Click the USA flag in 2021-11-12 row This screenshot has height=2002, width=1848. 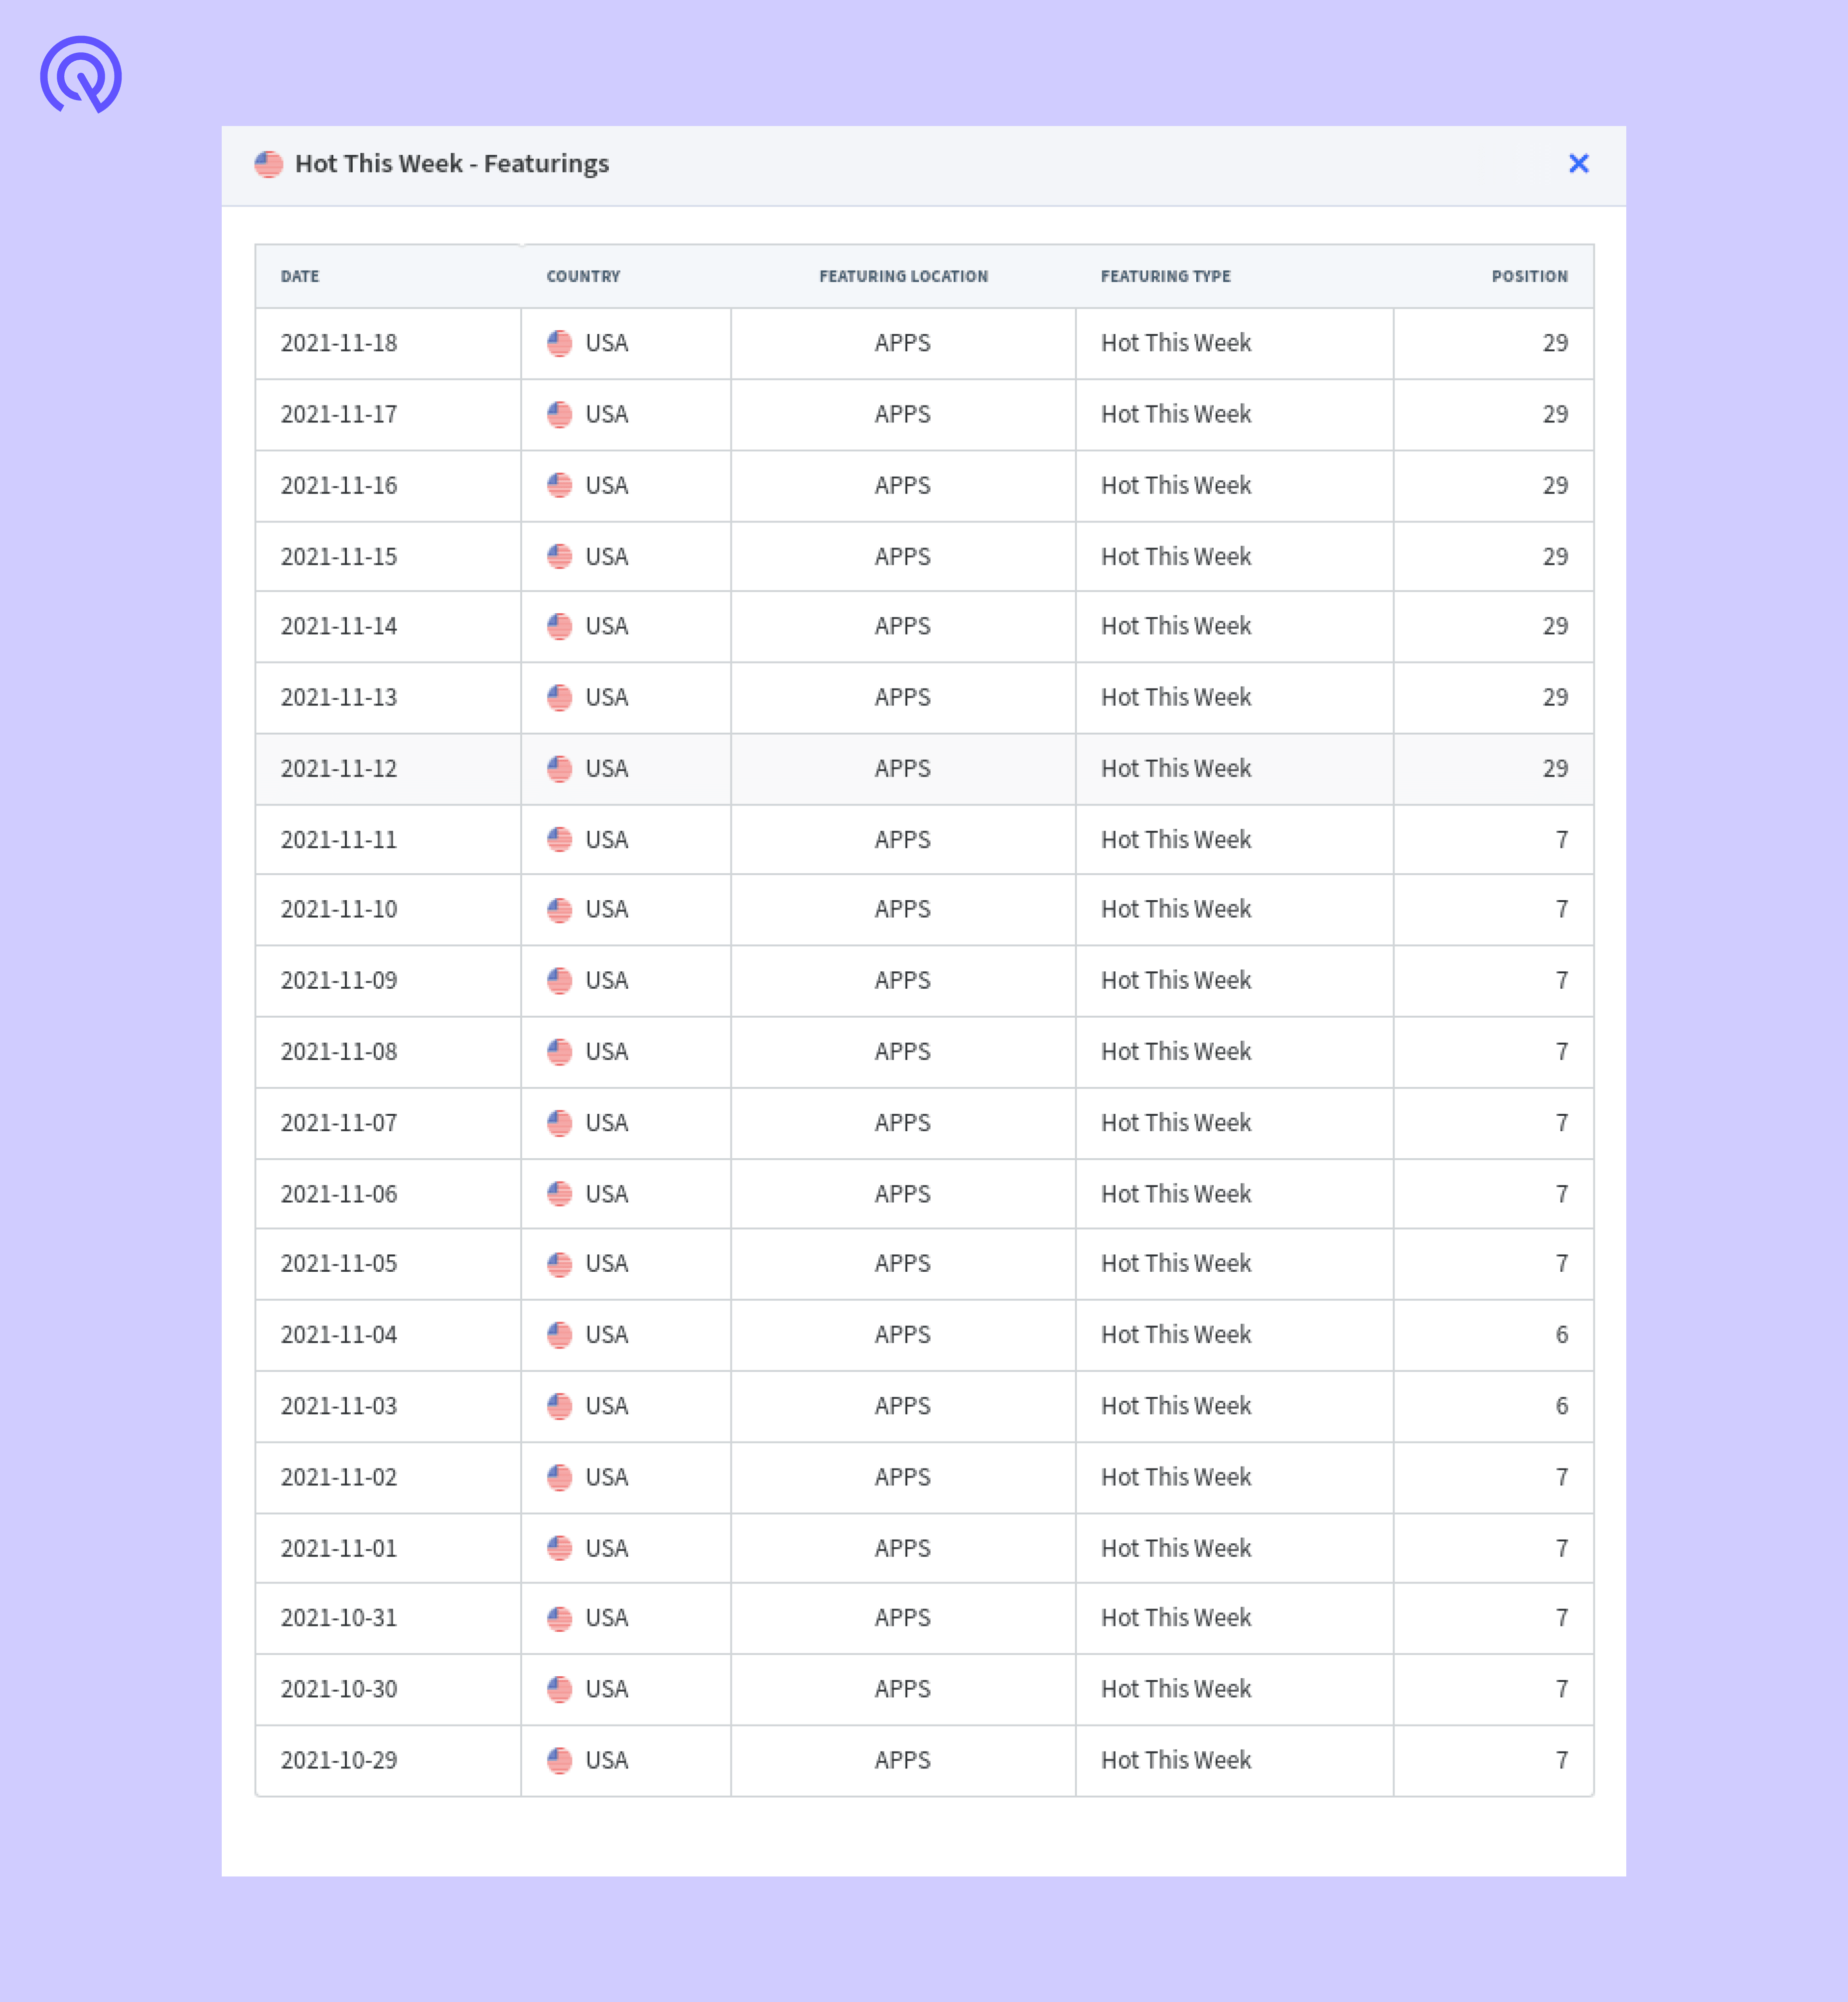point(559,768)
